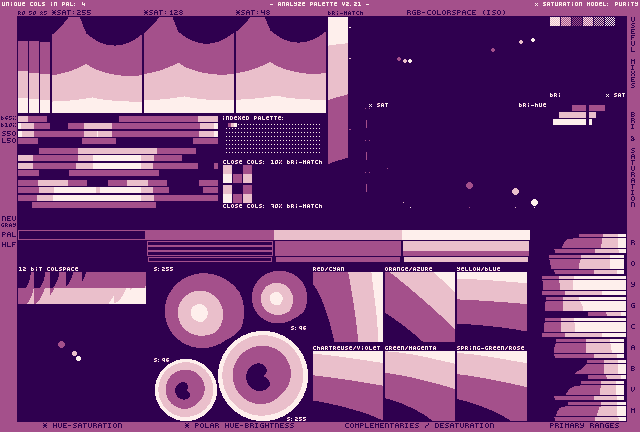640x432 pixels.
Task: Click the 'Y' primary range letter
Action: tap(633, 285)
